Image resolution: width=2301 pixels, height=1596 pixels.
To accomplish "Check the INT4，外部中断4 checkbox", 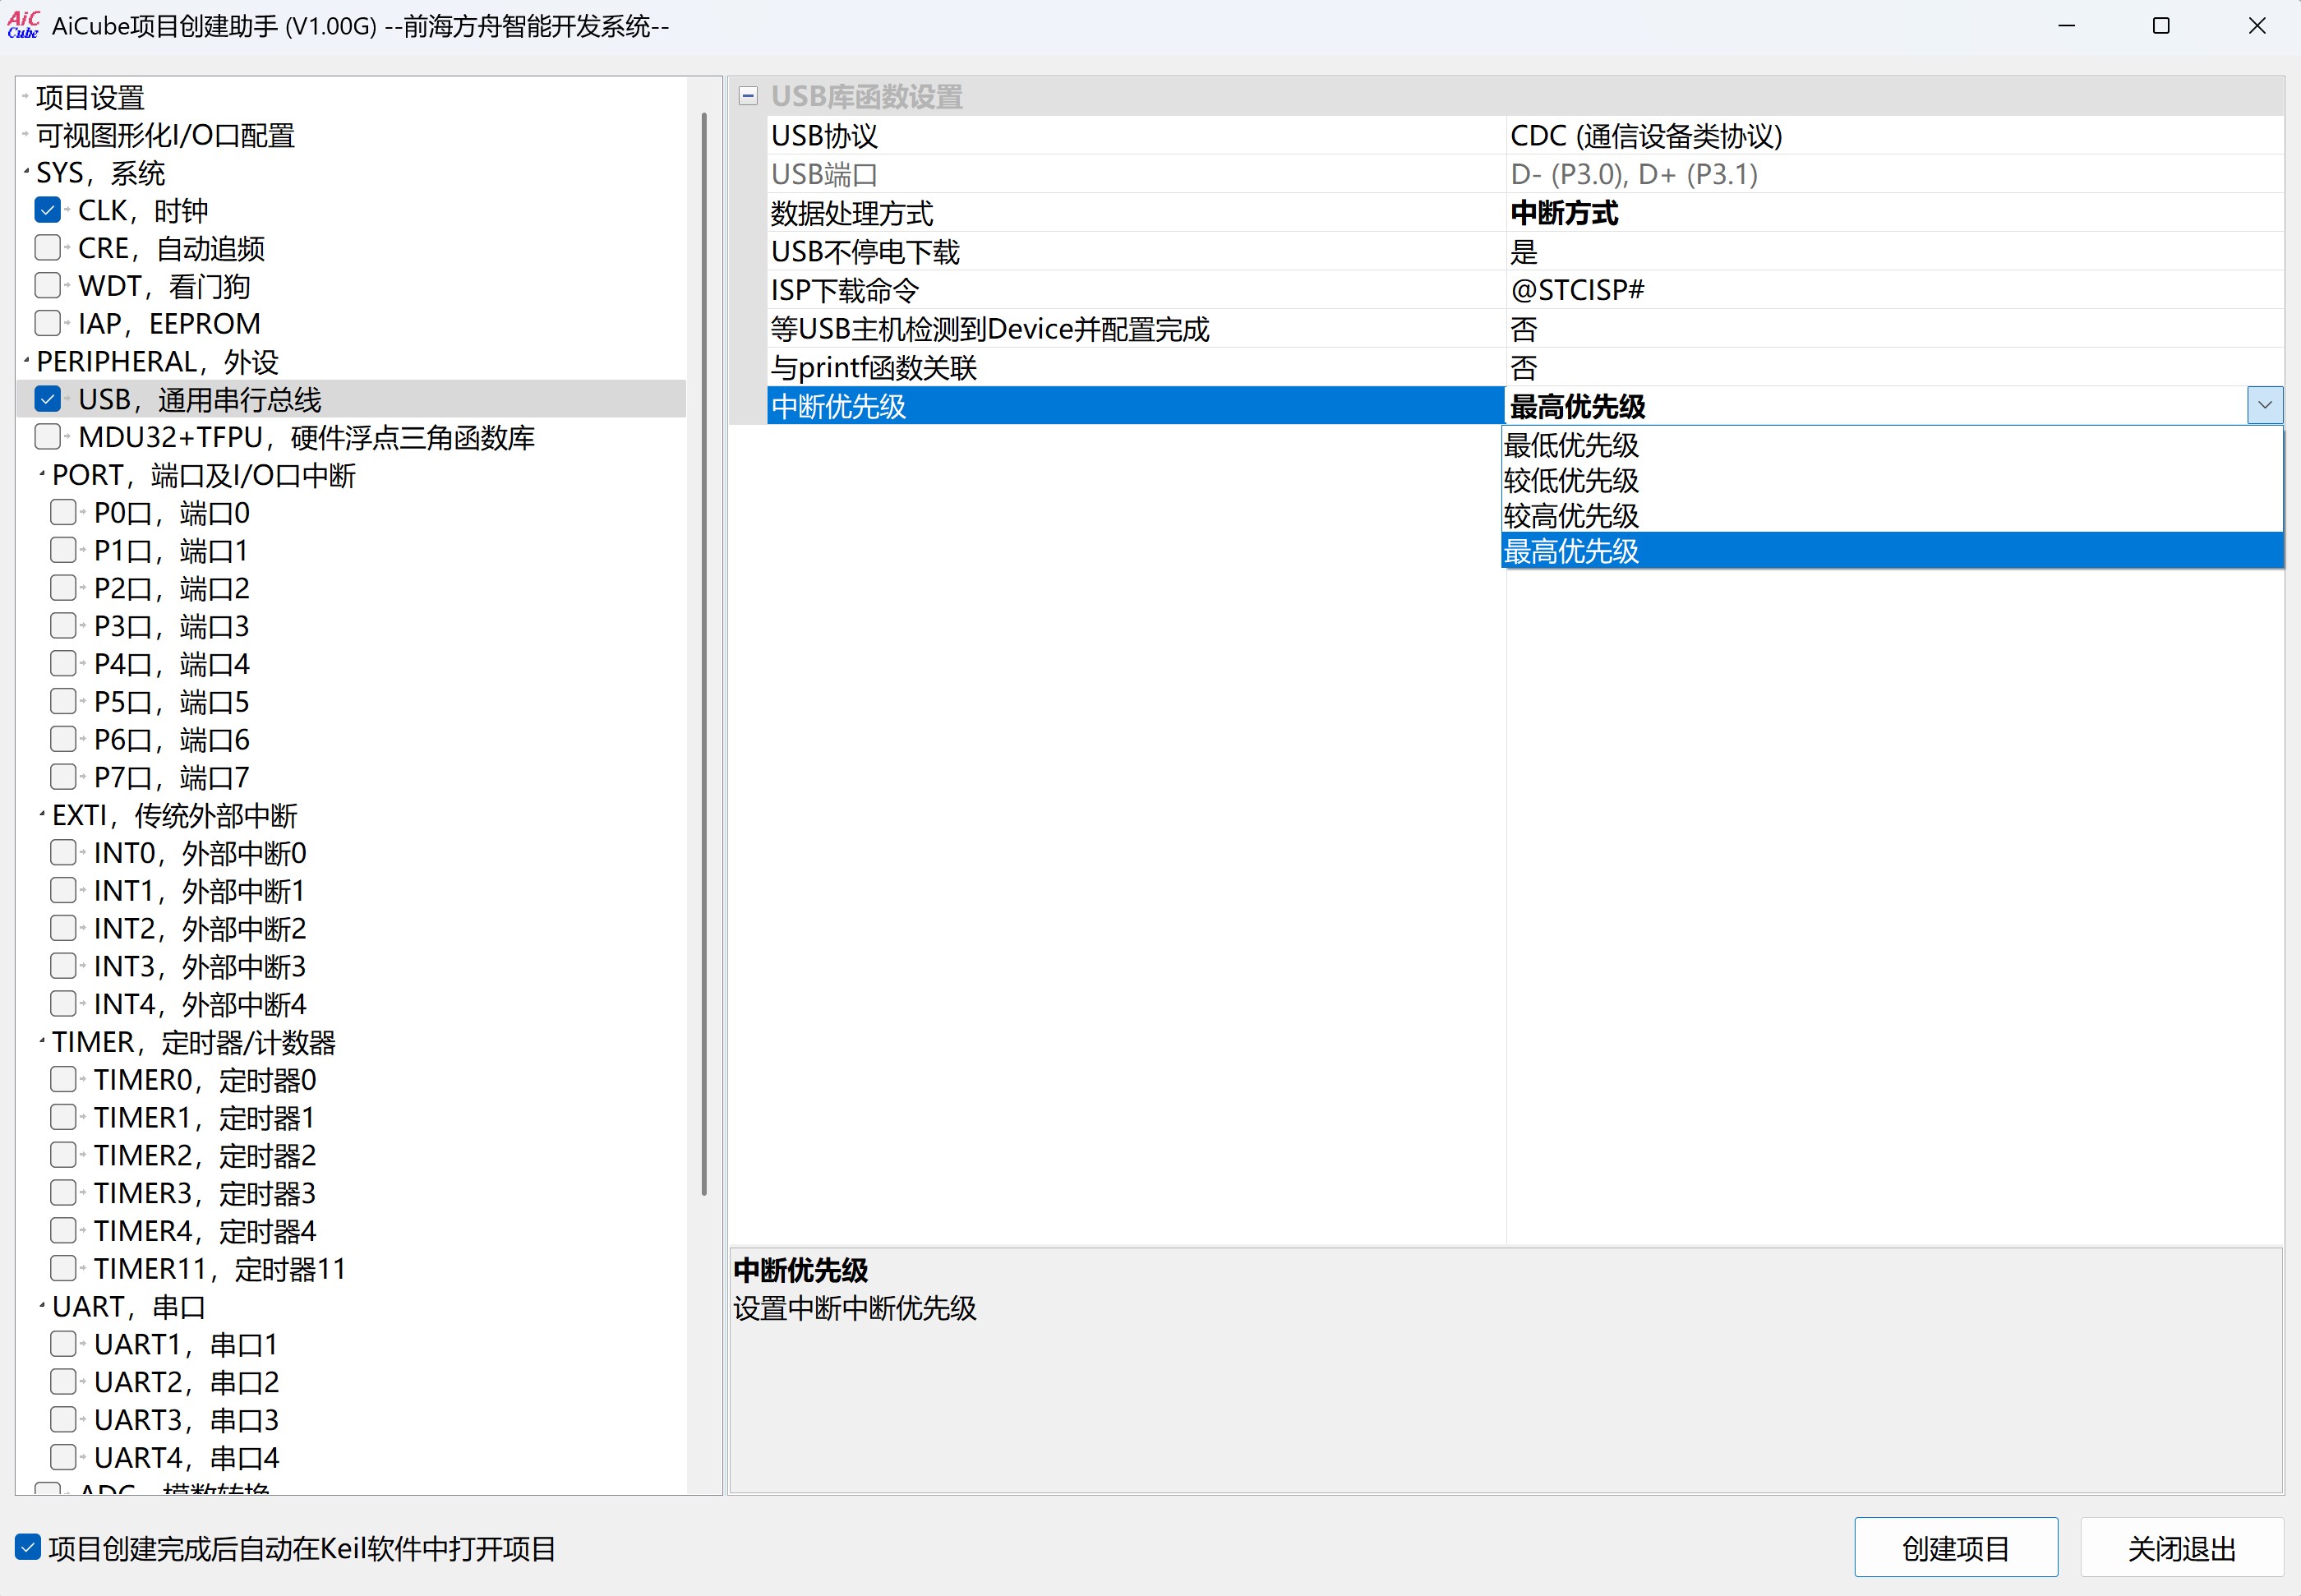I will point(63,1003).
